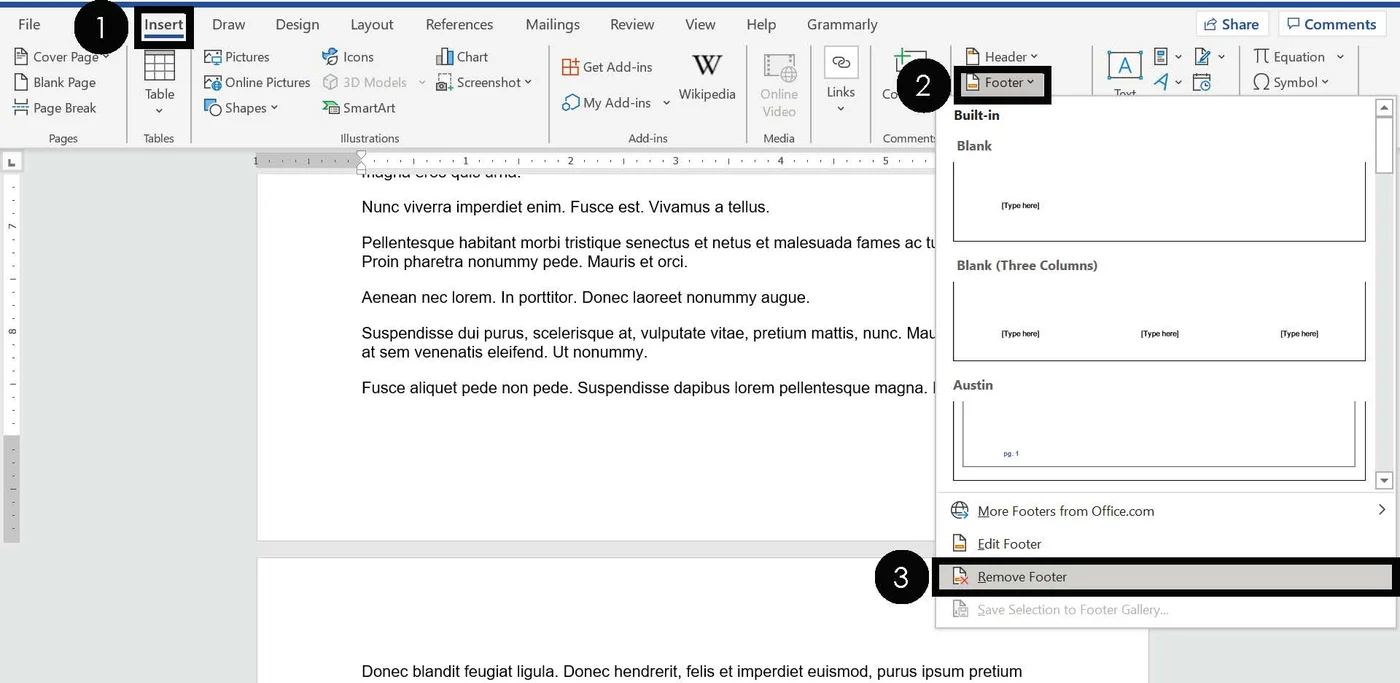Image resolution: width=1400 pixels, height=683 pixels.
Task: Click the My Add-ins icon
Action: coord(570,102)
